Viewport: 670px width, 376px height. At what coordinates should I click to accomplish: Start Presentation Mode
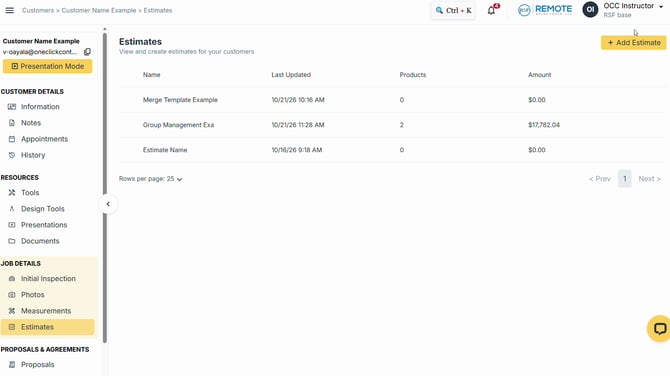(47, 66)
